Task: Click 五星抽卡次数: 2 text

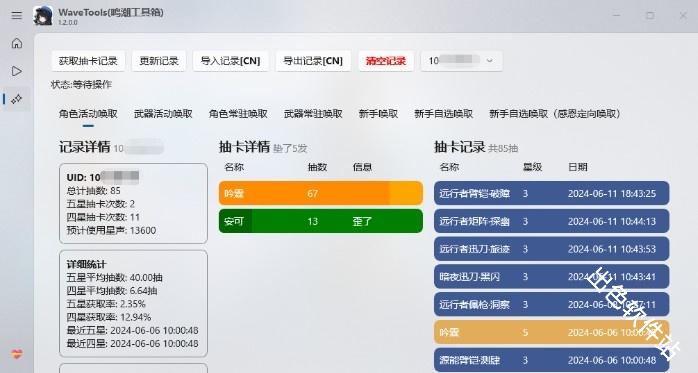Action: point(101,204)
